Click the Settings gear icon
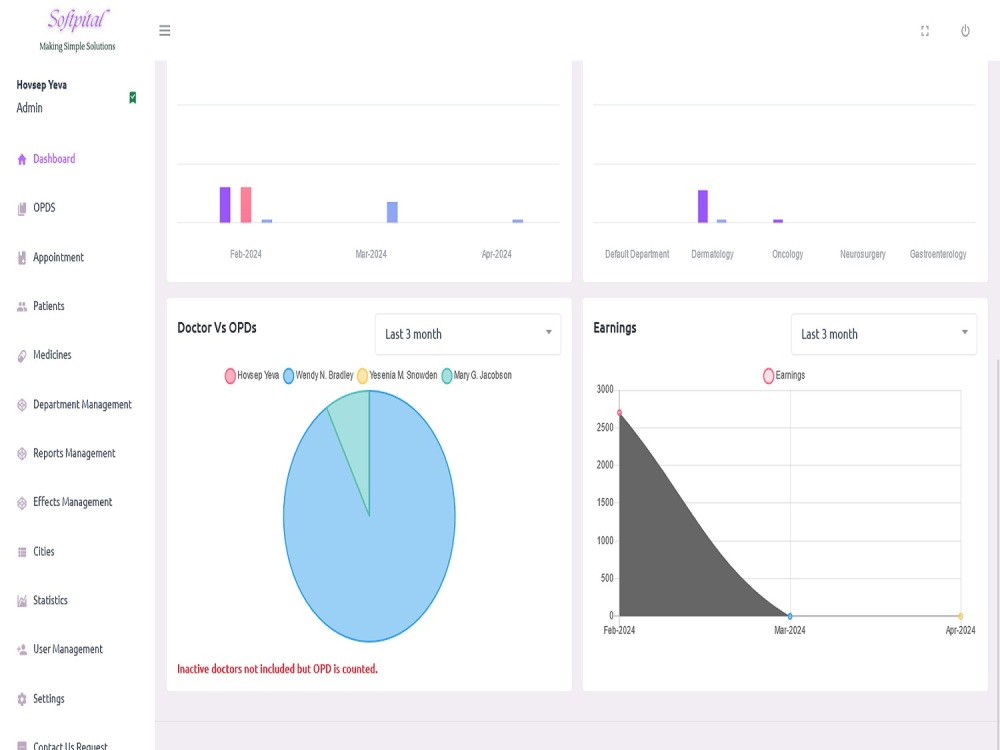 (22, 699)
